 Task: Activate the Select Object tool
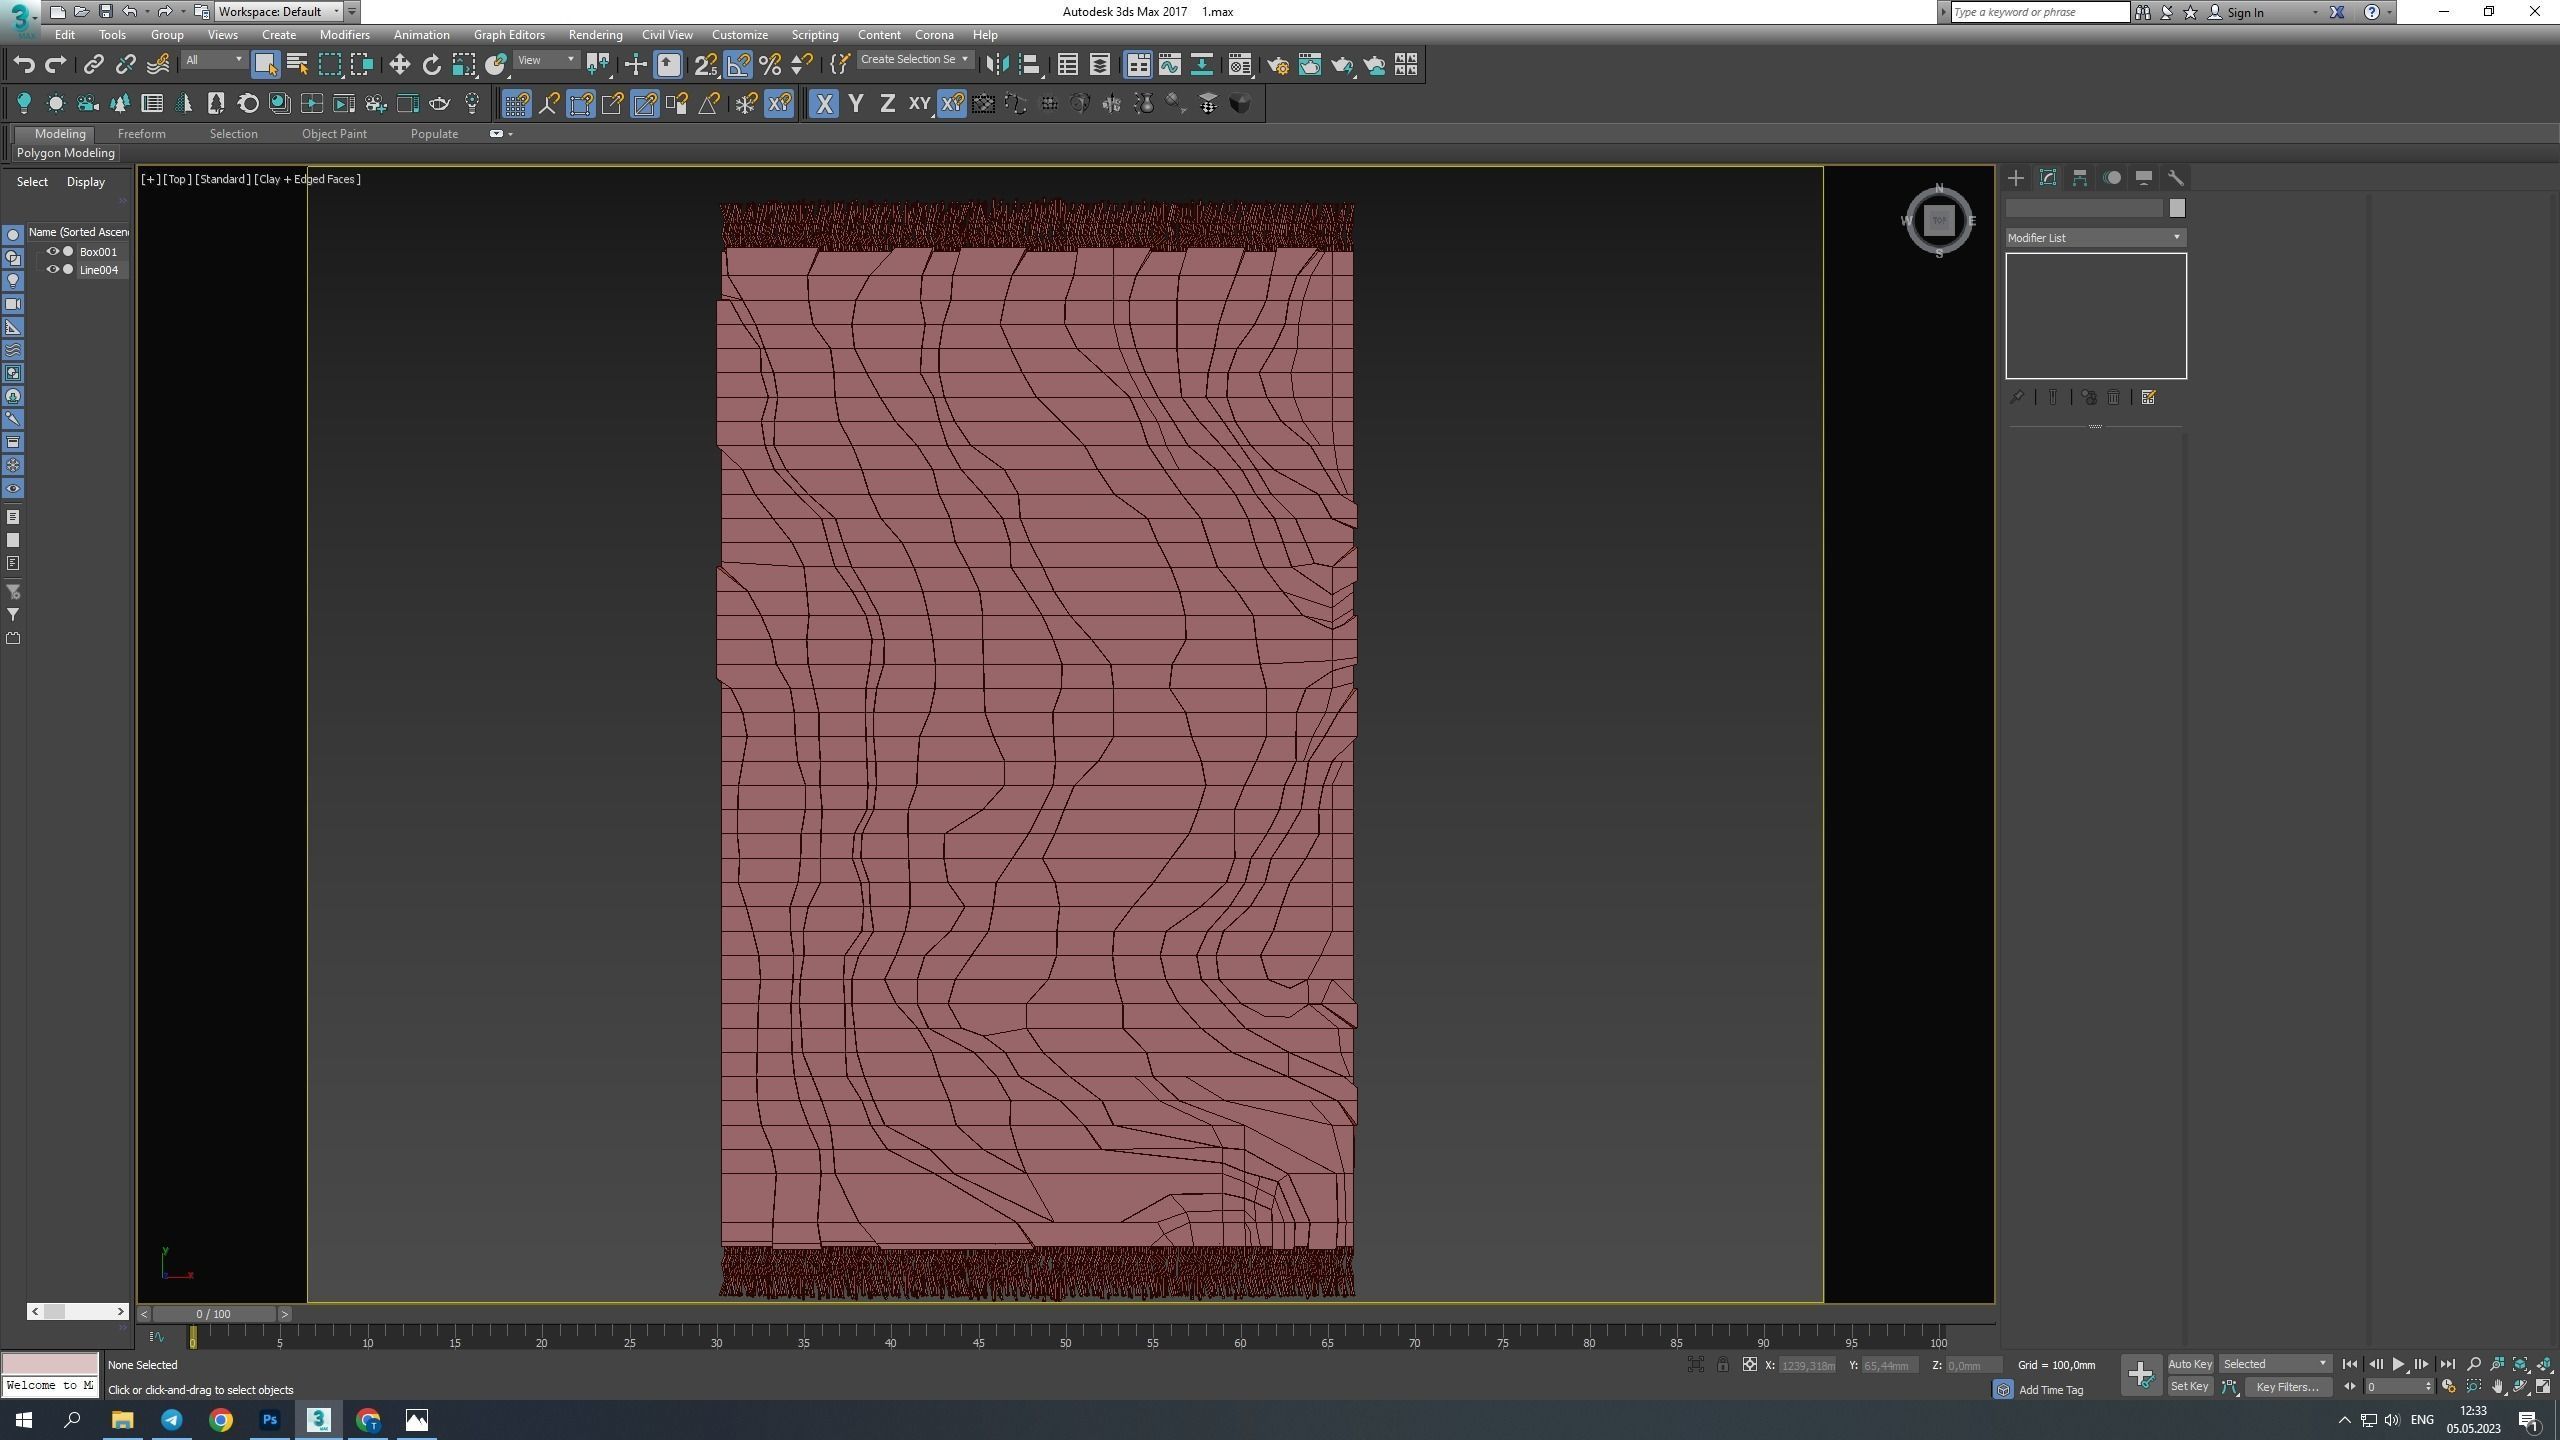click(x=265, y=65)
